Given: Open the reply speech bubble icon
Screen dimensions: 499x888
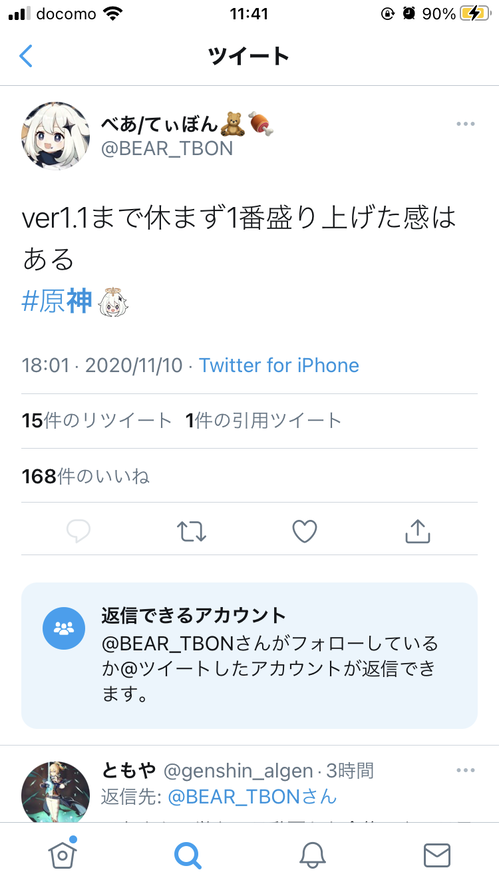Looking at the screenshot, I should 79,531.
